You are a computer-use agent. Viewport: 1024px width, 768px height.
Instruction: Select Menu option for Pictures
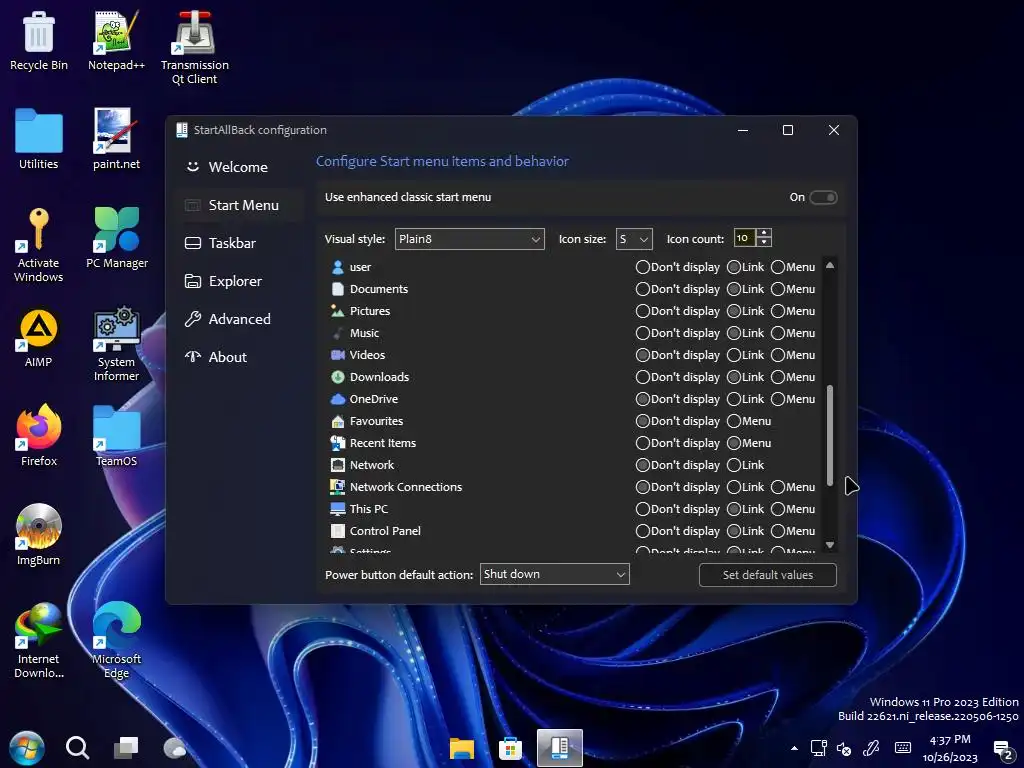click(x=793, y=312)
